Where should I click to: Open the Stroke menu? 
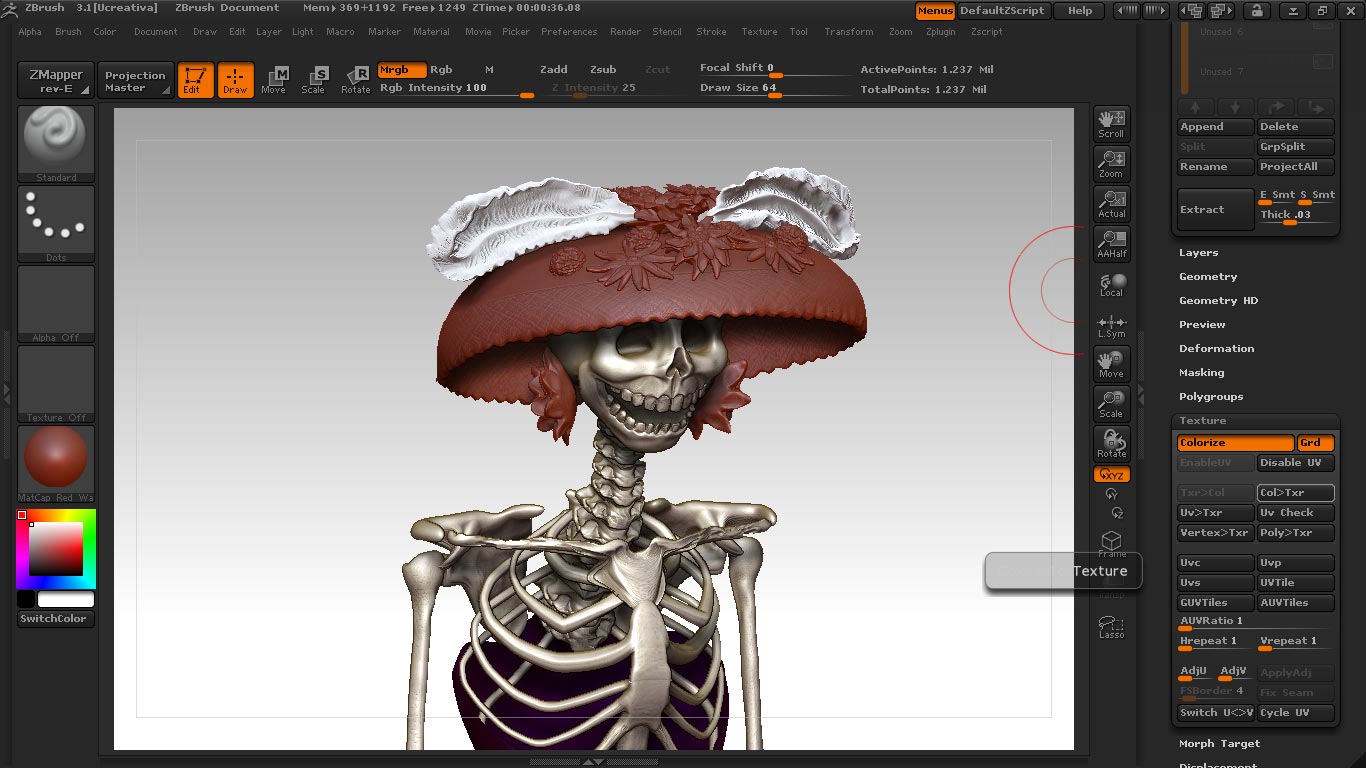pos(711,31)
